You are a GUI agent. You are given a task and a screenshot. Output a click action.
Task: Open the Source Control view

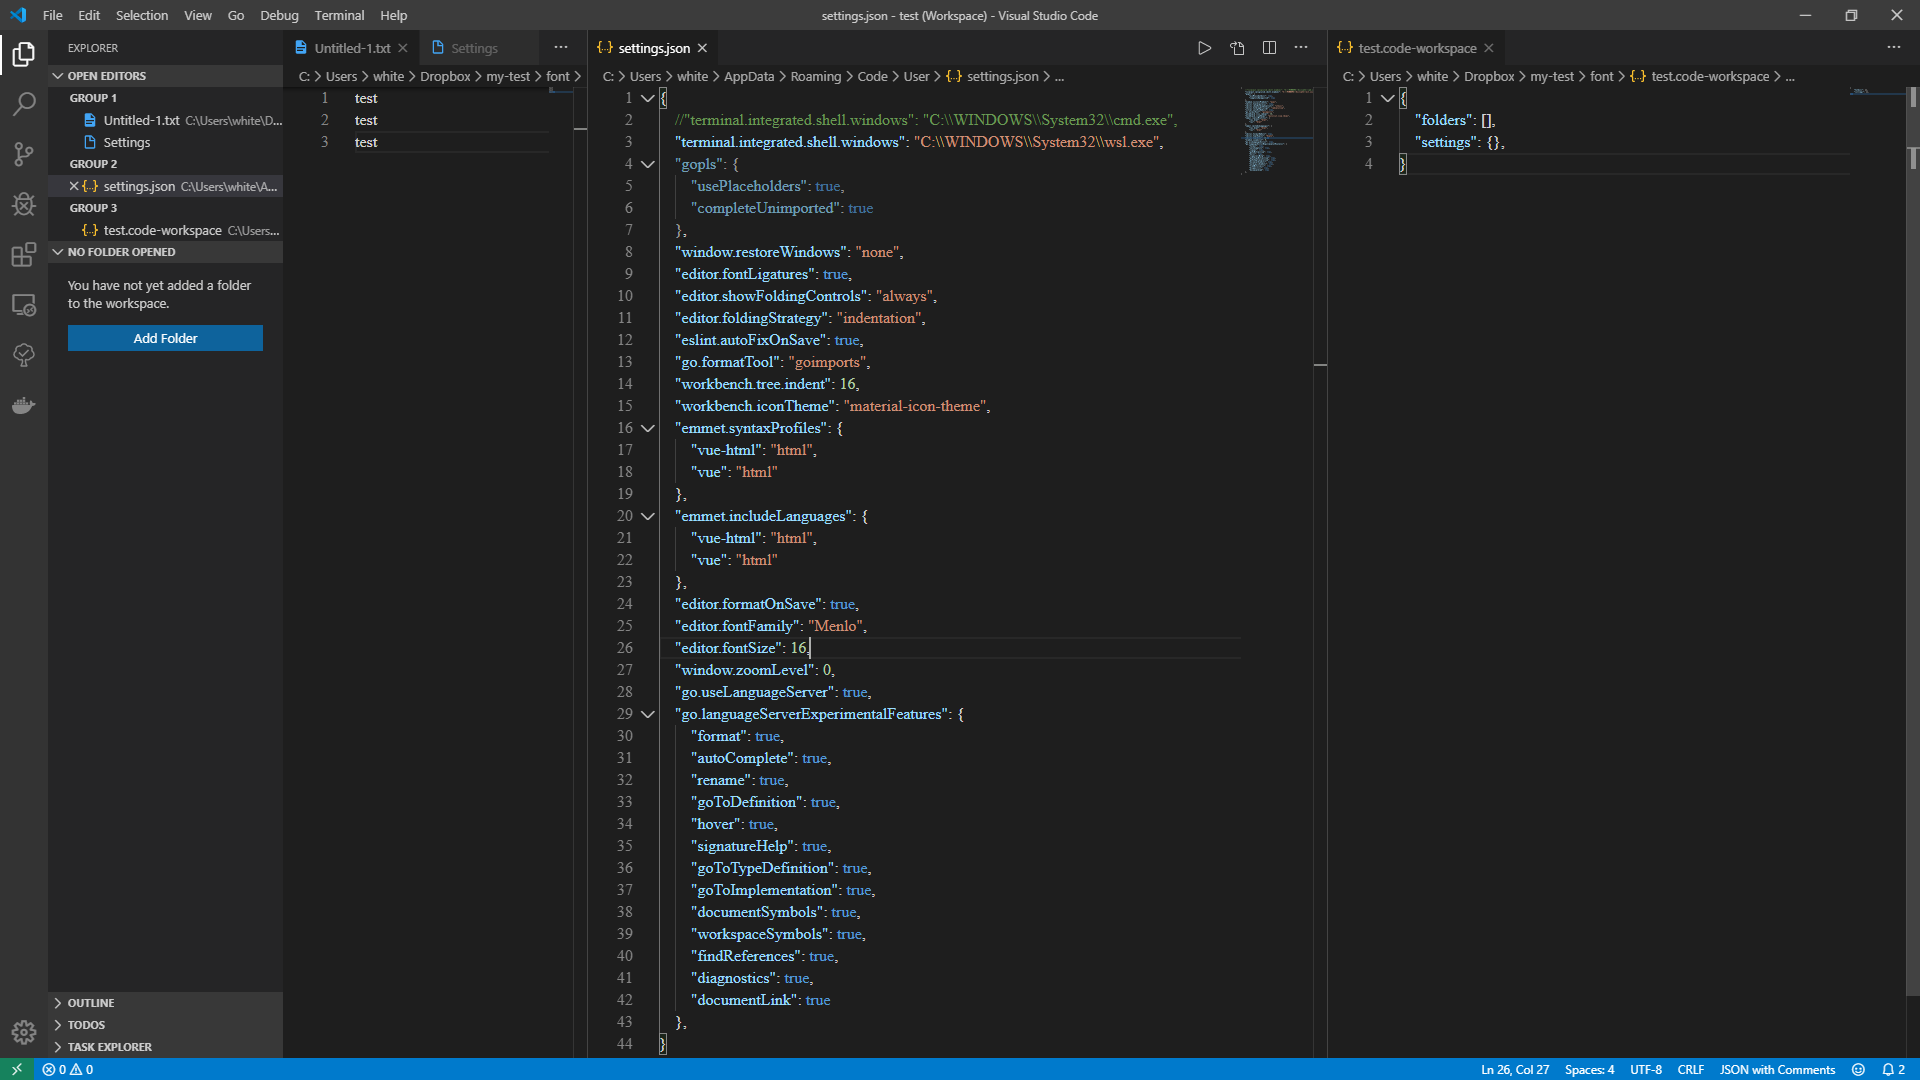pos(24,154)
